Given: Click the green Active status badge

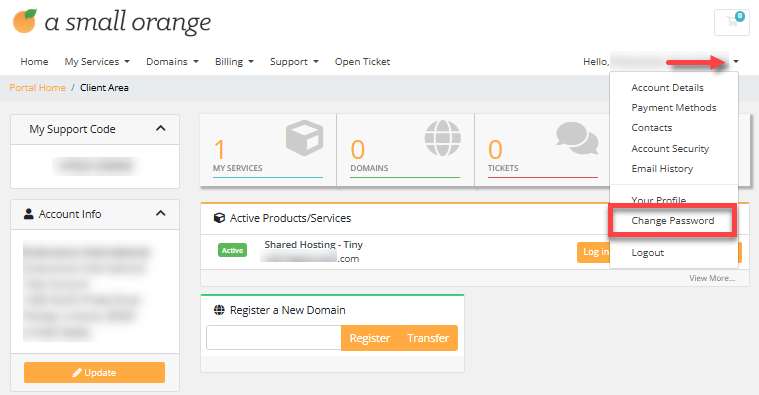Looking at the screenshot, I should point(232,250).
